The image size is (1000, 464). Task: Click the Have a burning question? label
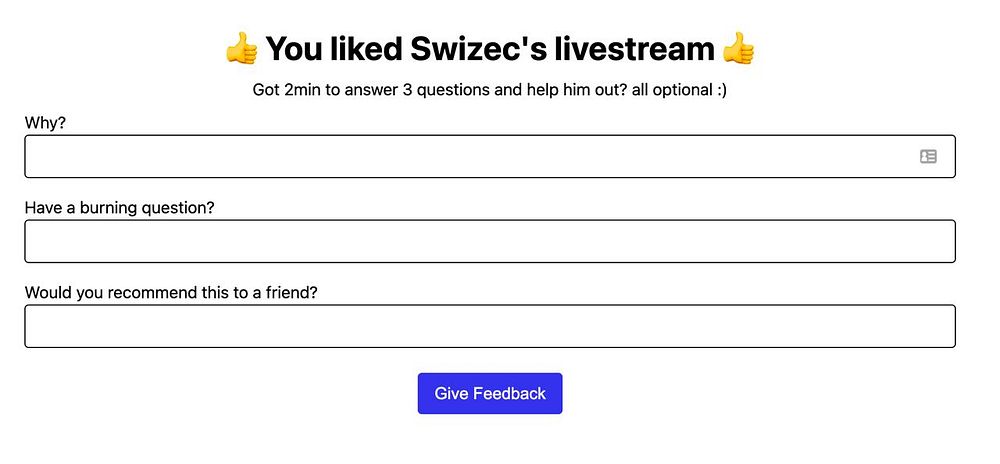click(119, 208)
